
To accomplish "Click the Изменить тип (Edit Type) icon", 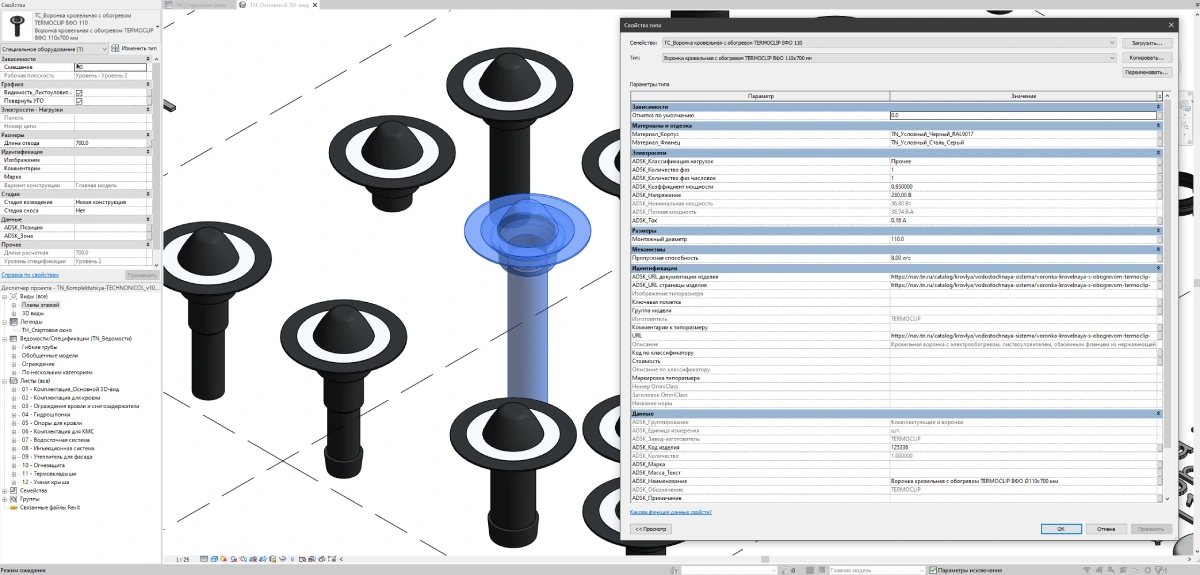I will click(x=114, y=48).
